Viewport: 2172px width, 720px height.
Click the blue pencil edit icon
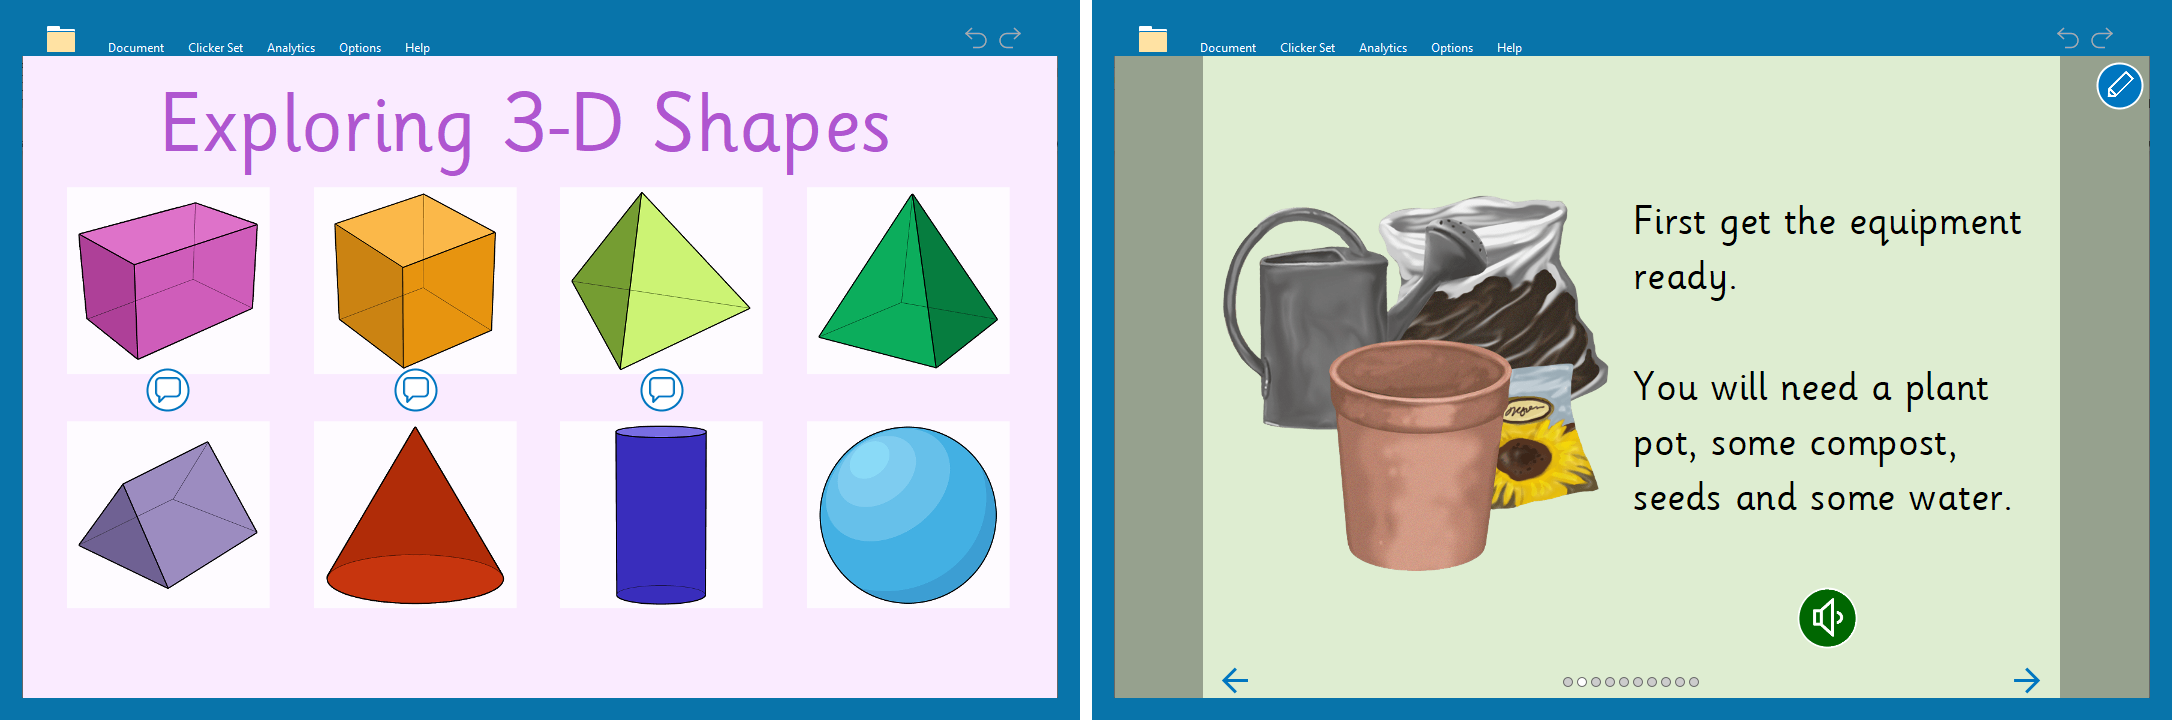[2119, 86]
